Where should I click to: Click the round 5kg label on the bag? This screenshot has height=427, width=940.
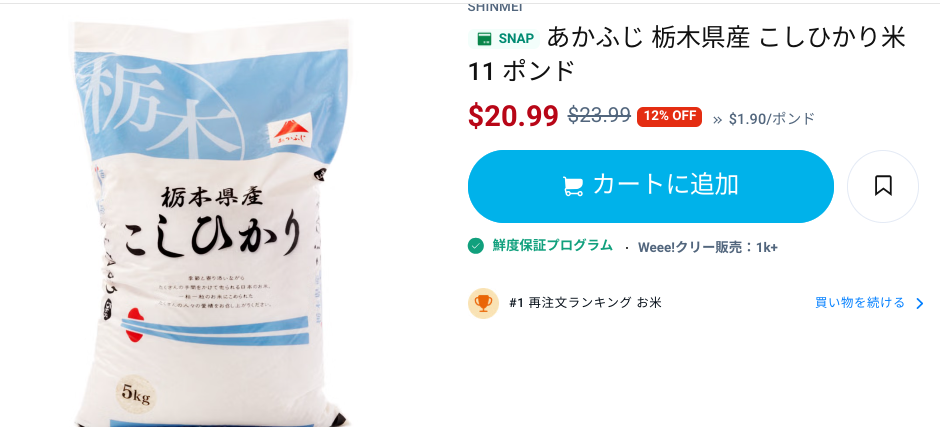pyautogui.click(x=138, y=393)
